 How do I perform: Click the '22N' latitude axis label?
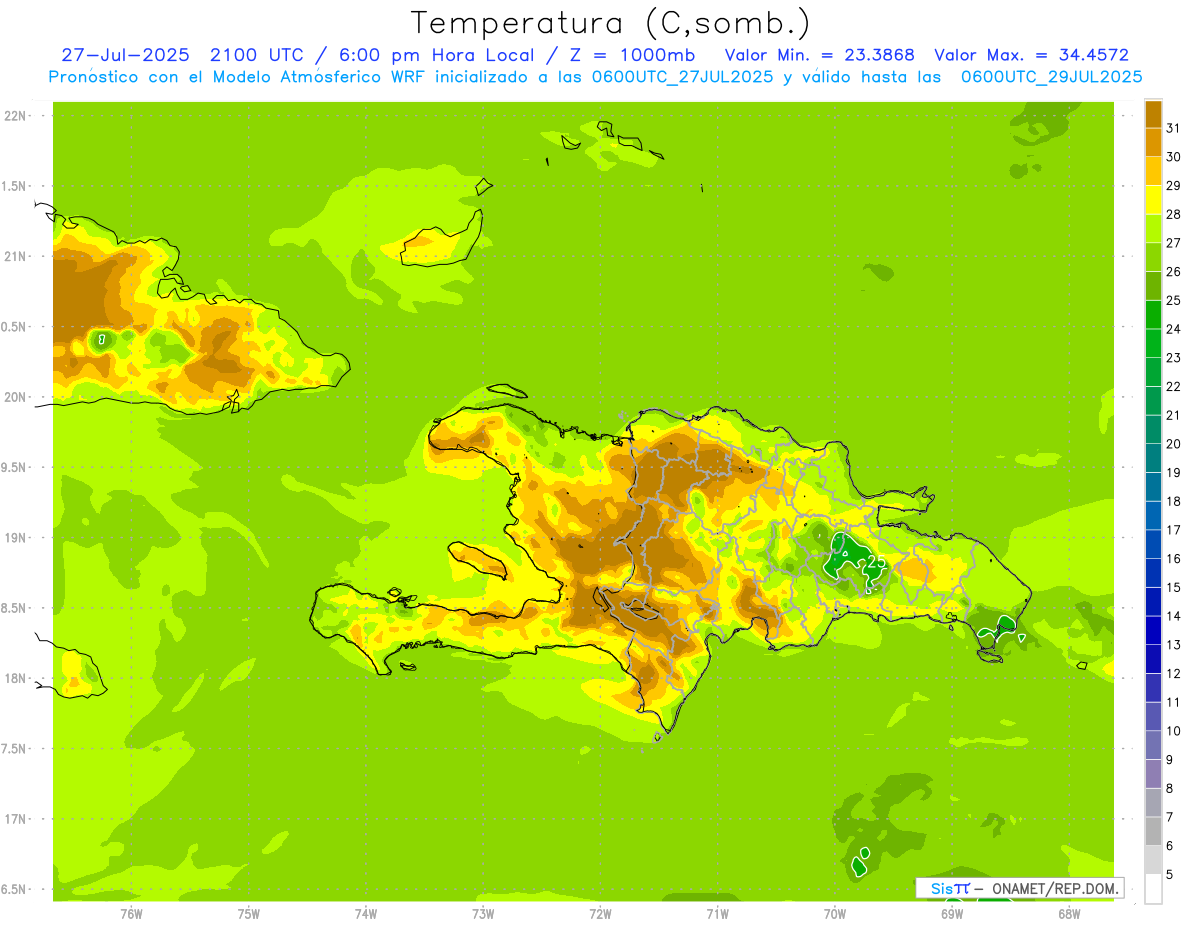point(15,115)
